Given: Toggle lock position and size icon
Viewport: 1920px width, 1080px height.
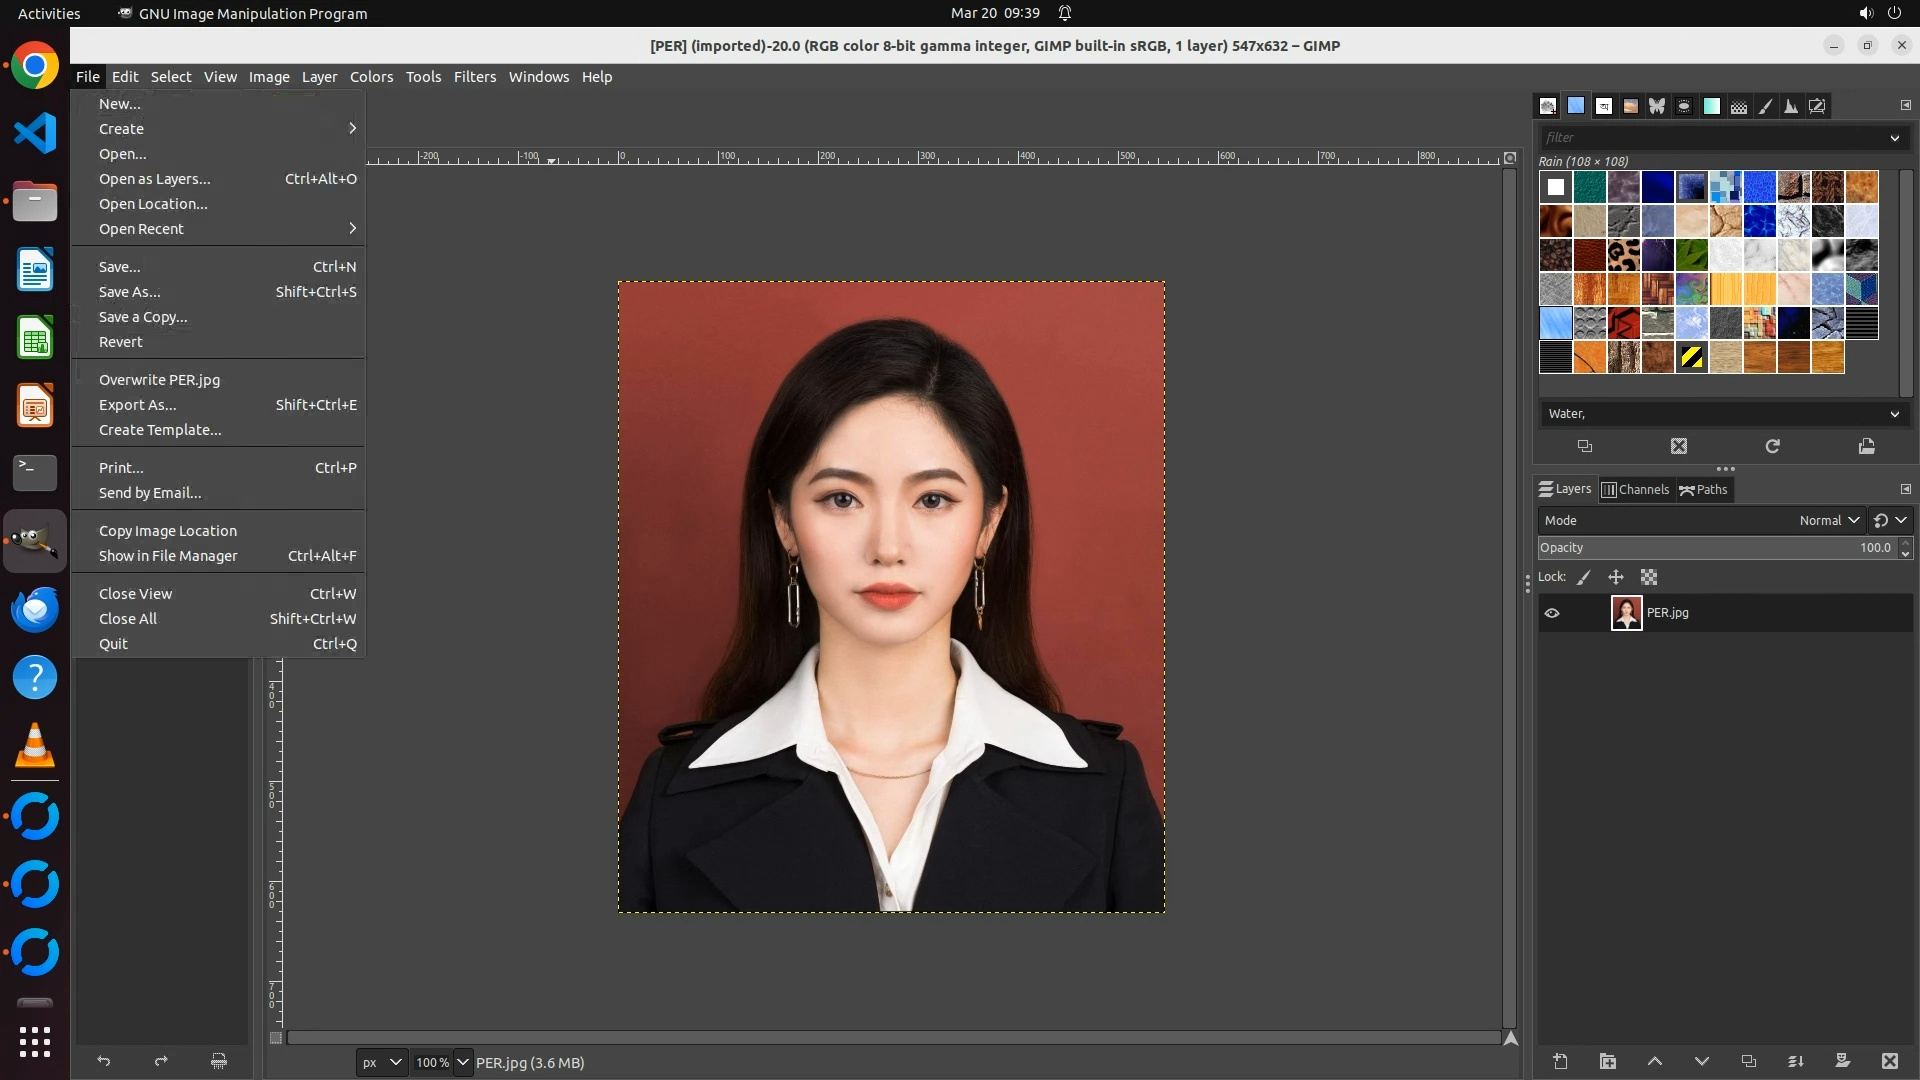Looking at the screenshot, I should (1615, 577).
